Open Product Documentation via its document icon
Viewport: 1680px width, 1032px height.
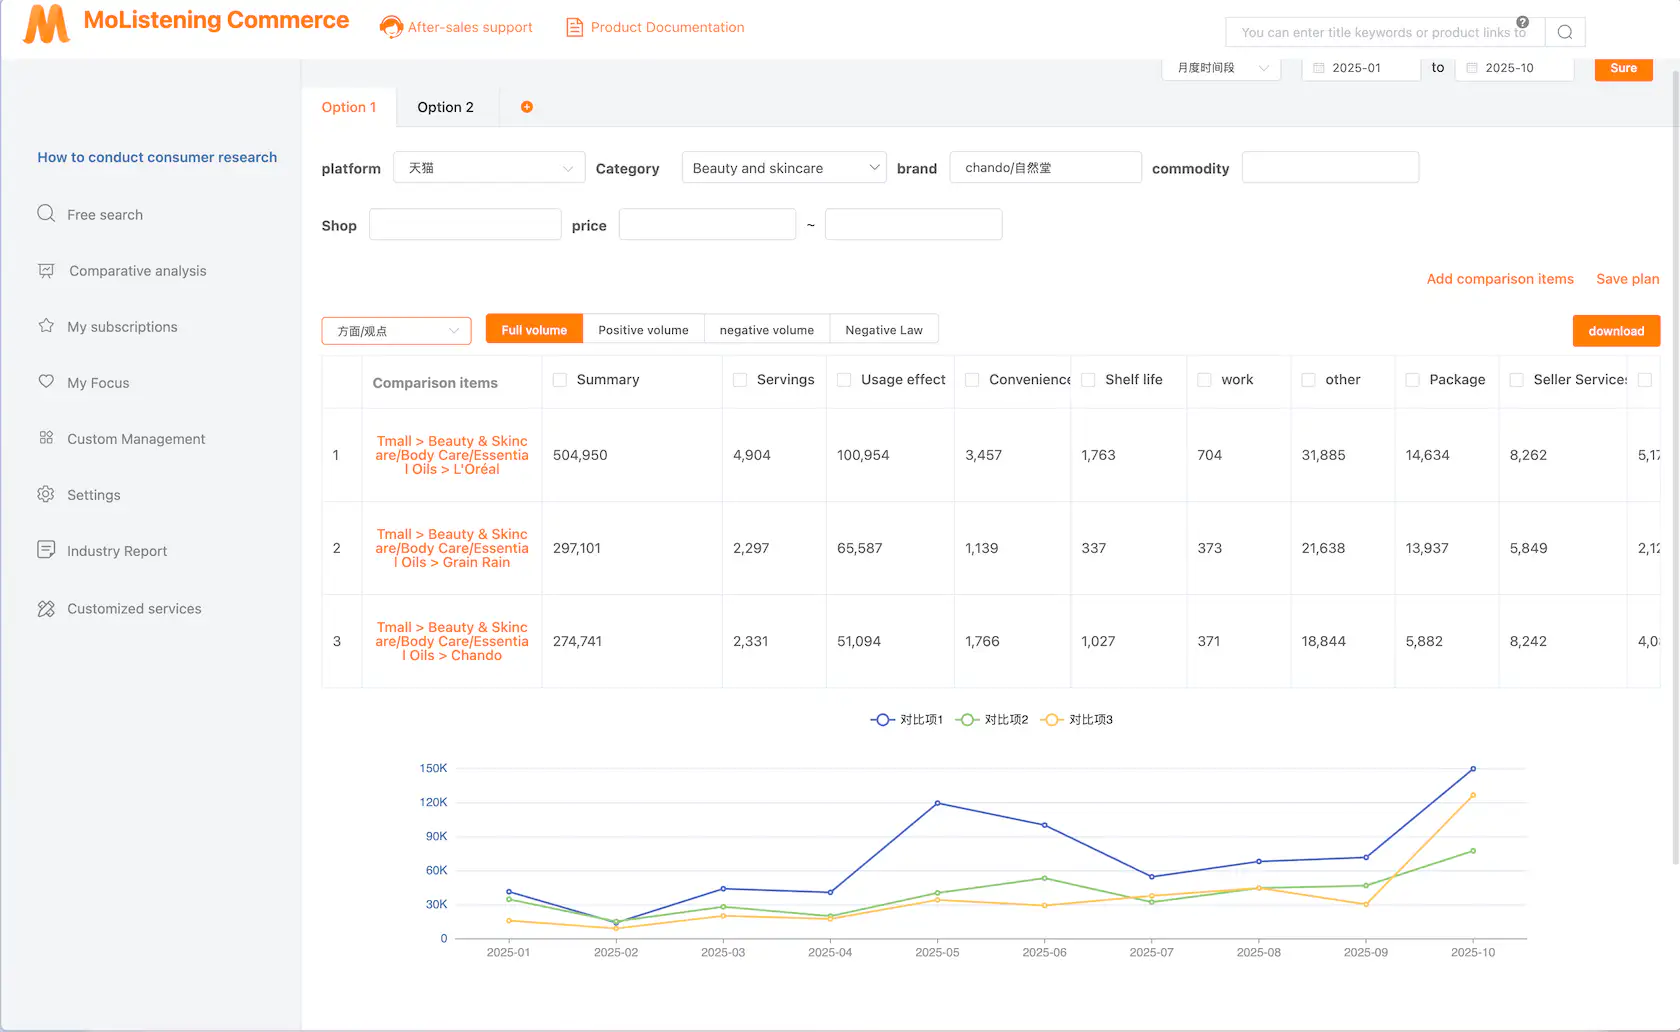pyautogui.click(x=575, y=27)
